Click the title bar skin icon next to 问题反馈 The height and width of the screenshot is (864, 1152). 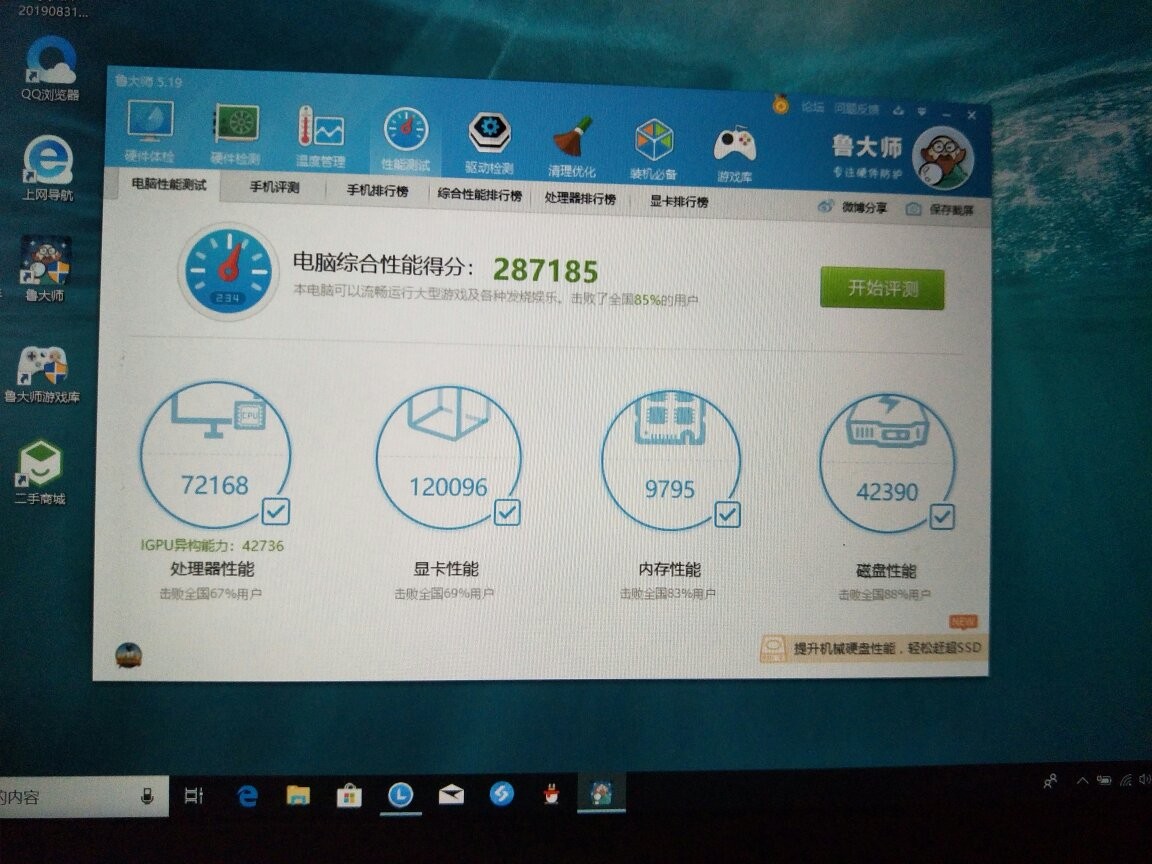899,110
